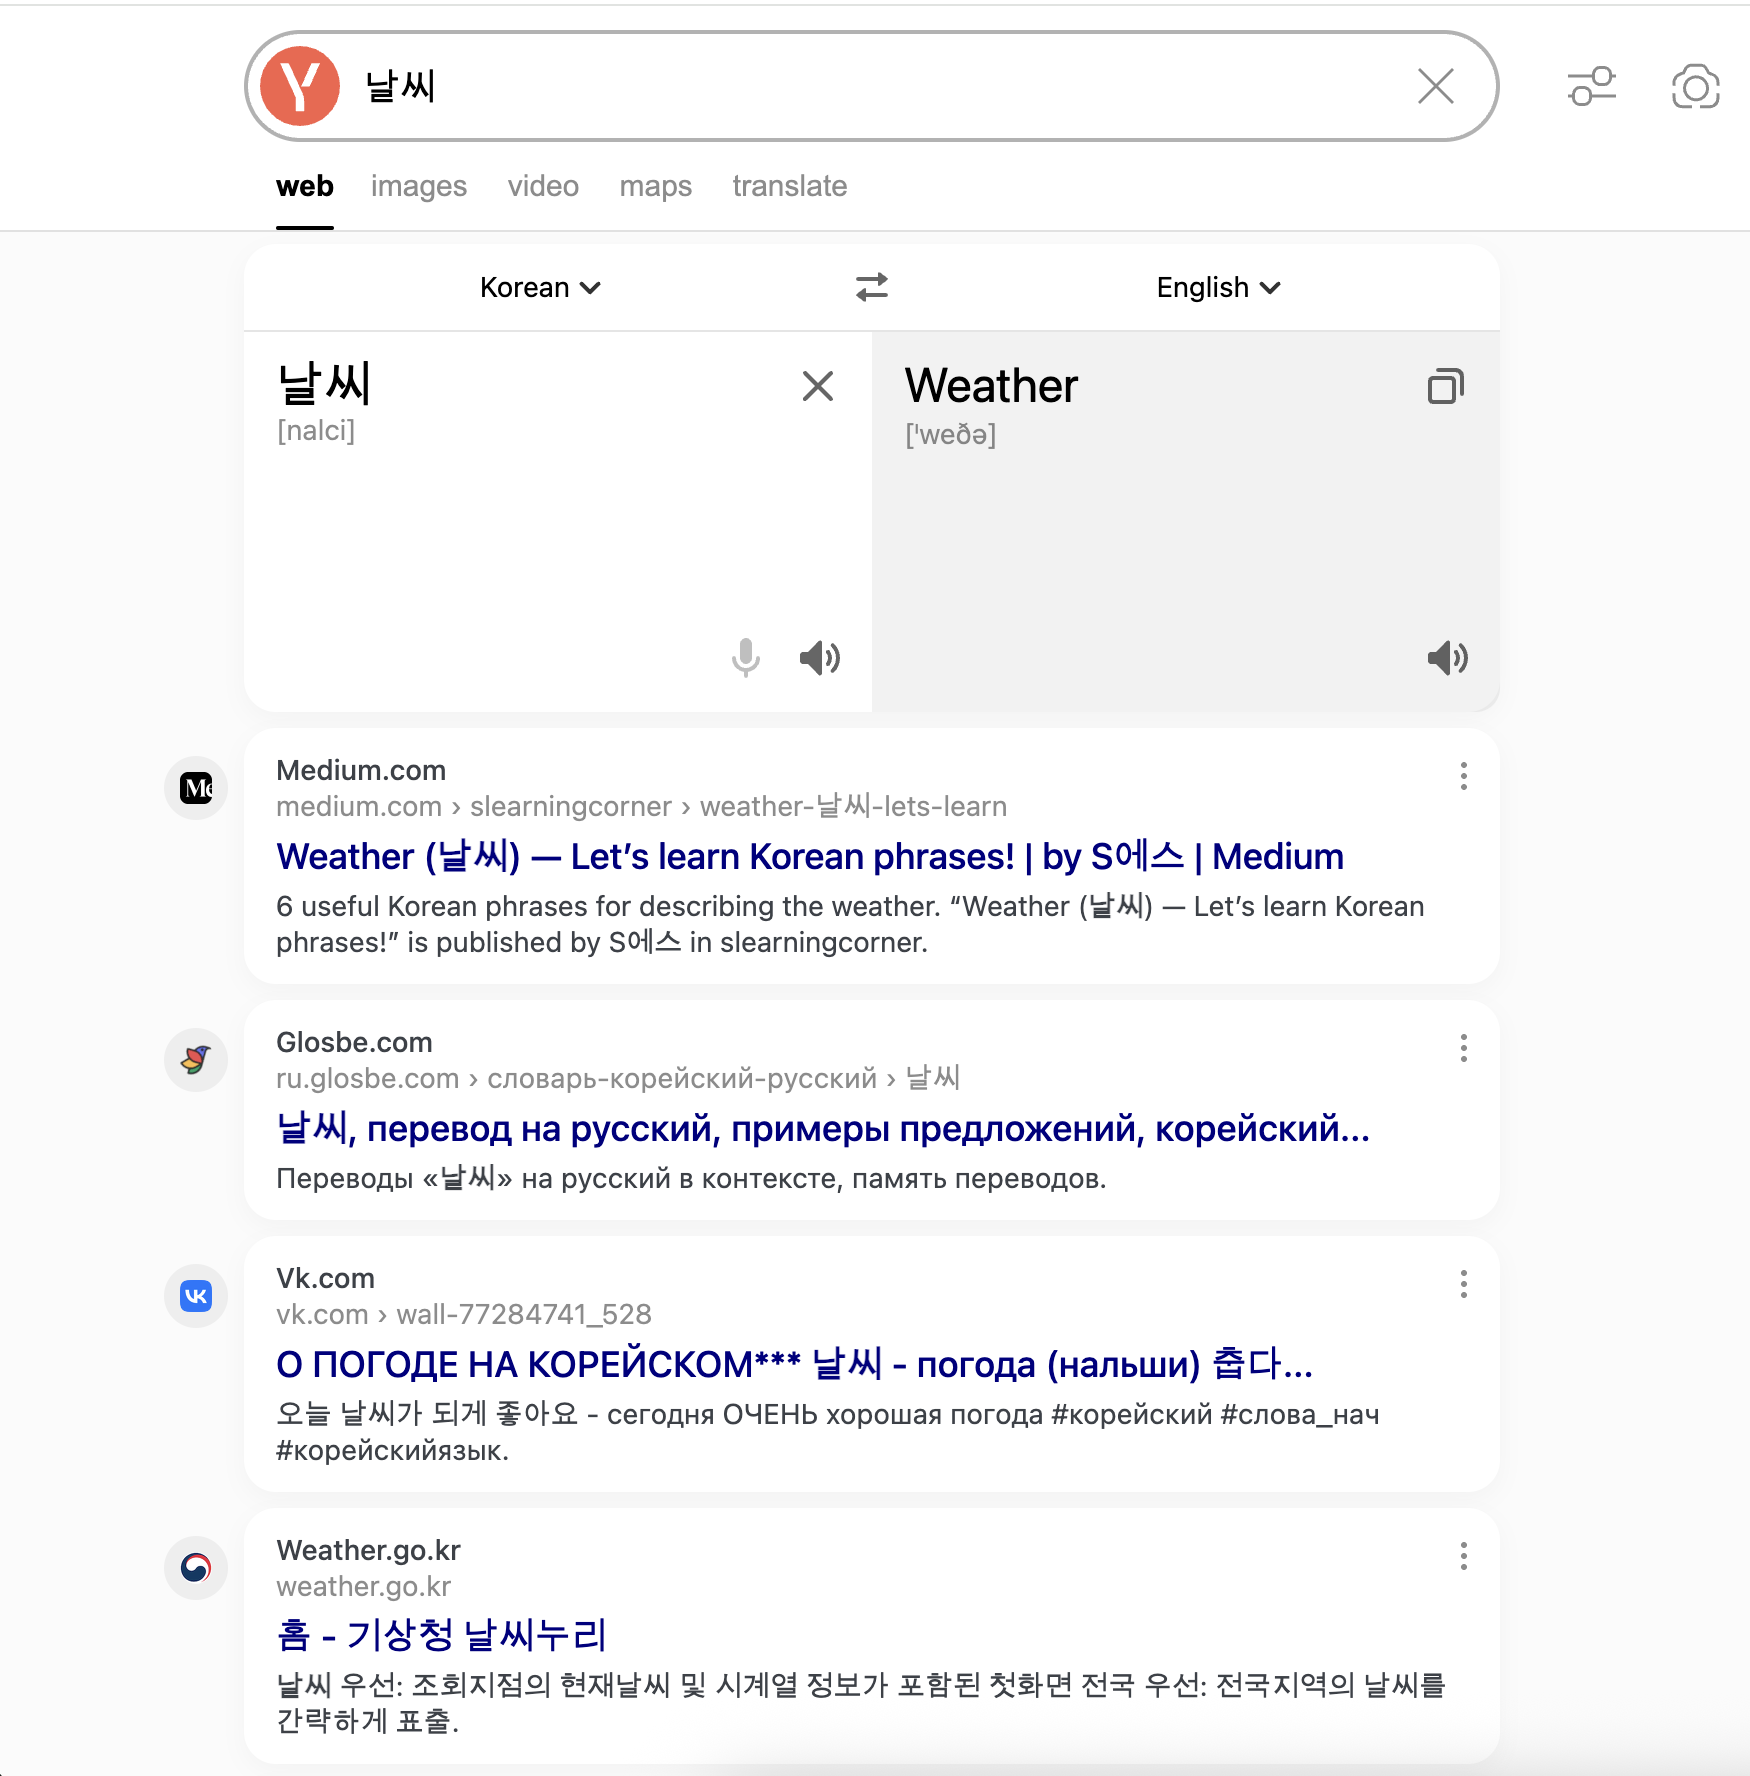Switch to the translate tab
The width and height of the screenshot is (1750, 1776).
tap(790, 187)
